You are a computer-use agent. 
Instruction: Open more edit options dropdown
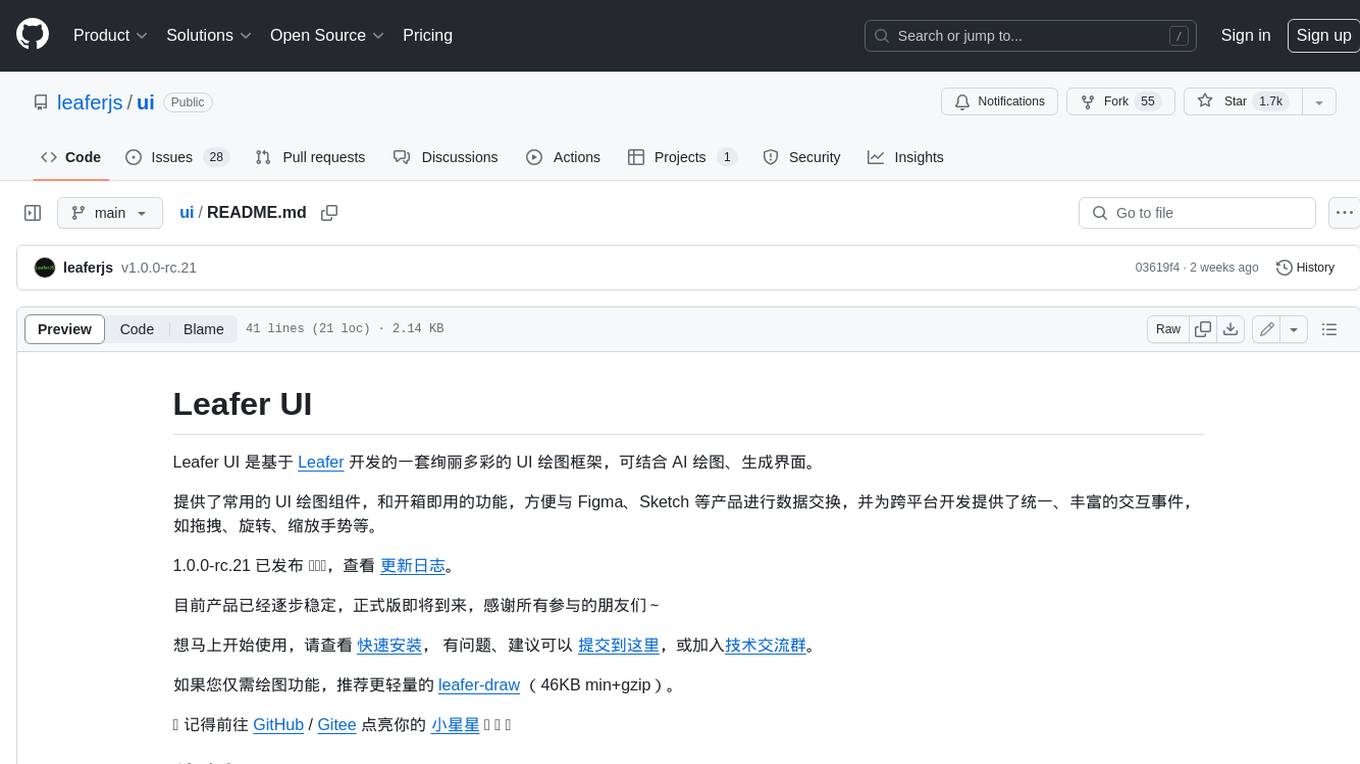(x=1294, y=329)
